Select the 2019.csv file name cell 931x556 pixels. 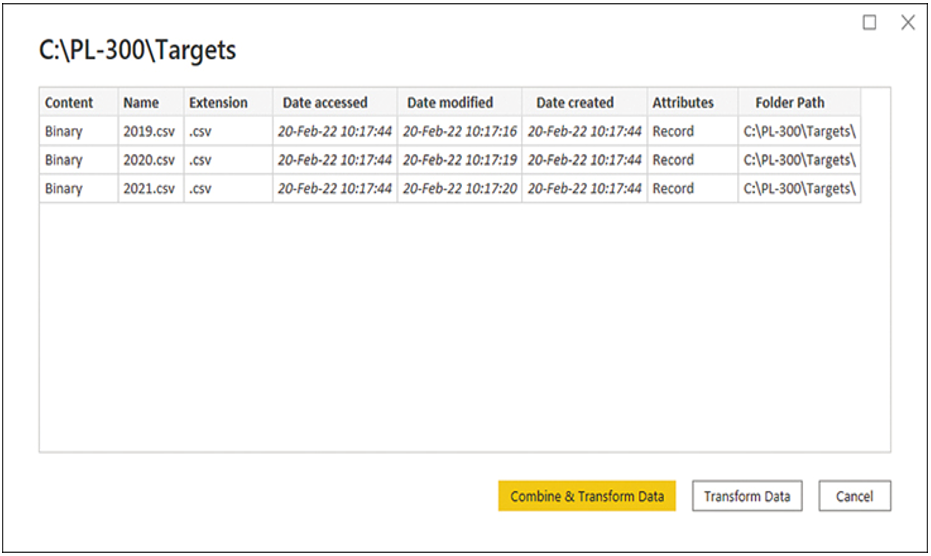tap(151, 131)
